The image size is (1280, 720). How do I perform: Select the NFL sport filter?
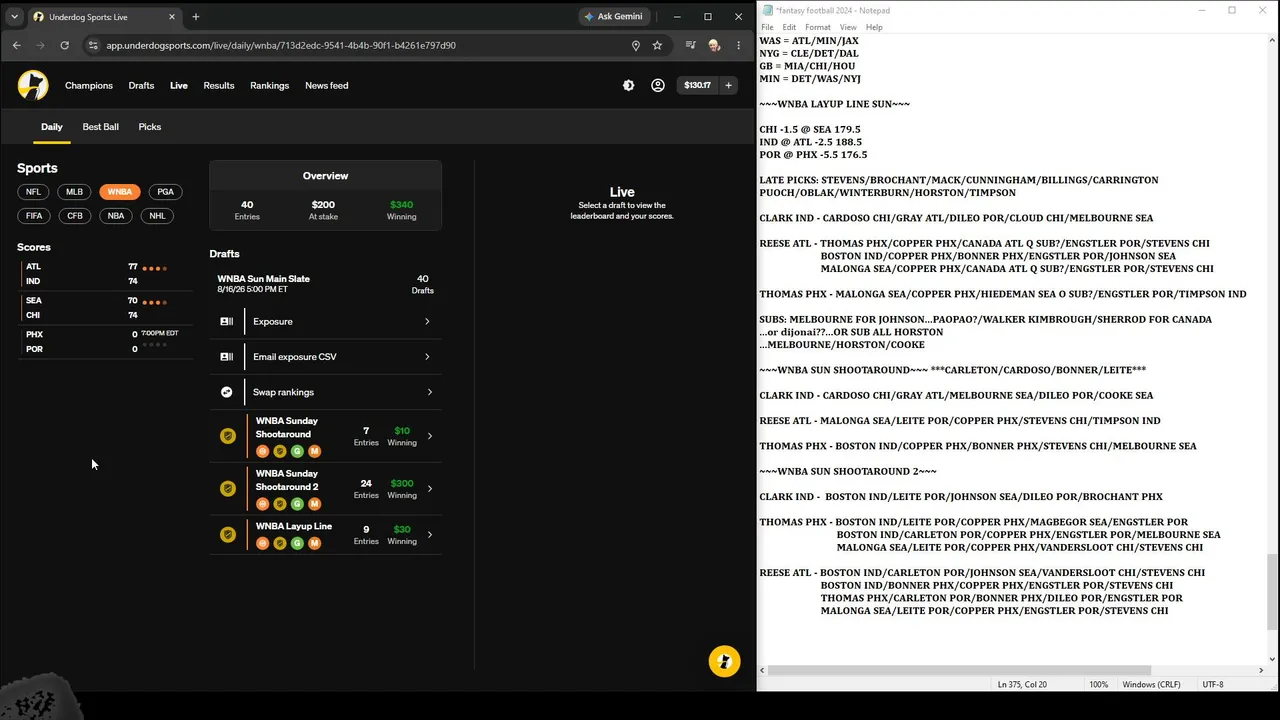coord(34,192)
